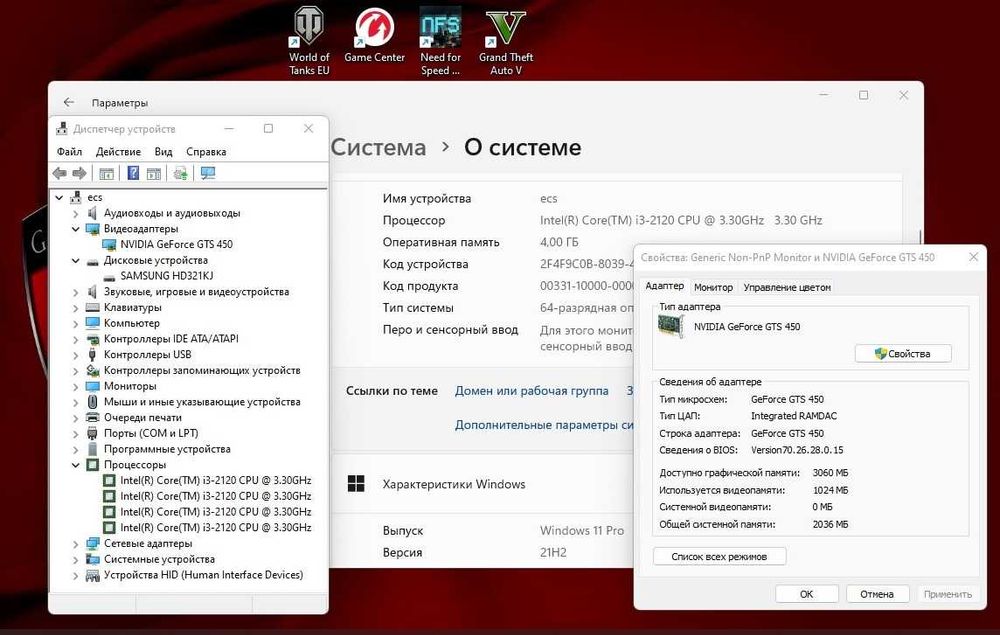Click the Windows logo beside Характеристики Windows

coord(356,484)
